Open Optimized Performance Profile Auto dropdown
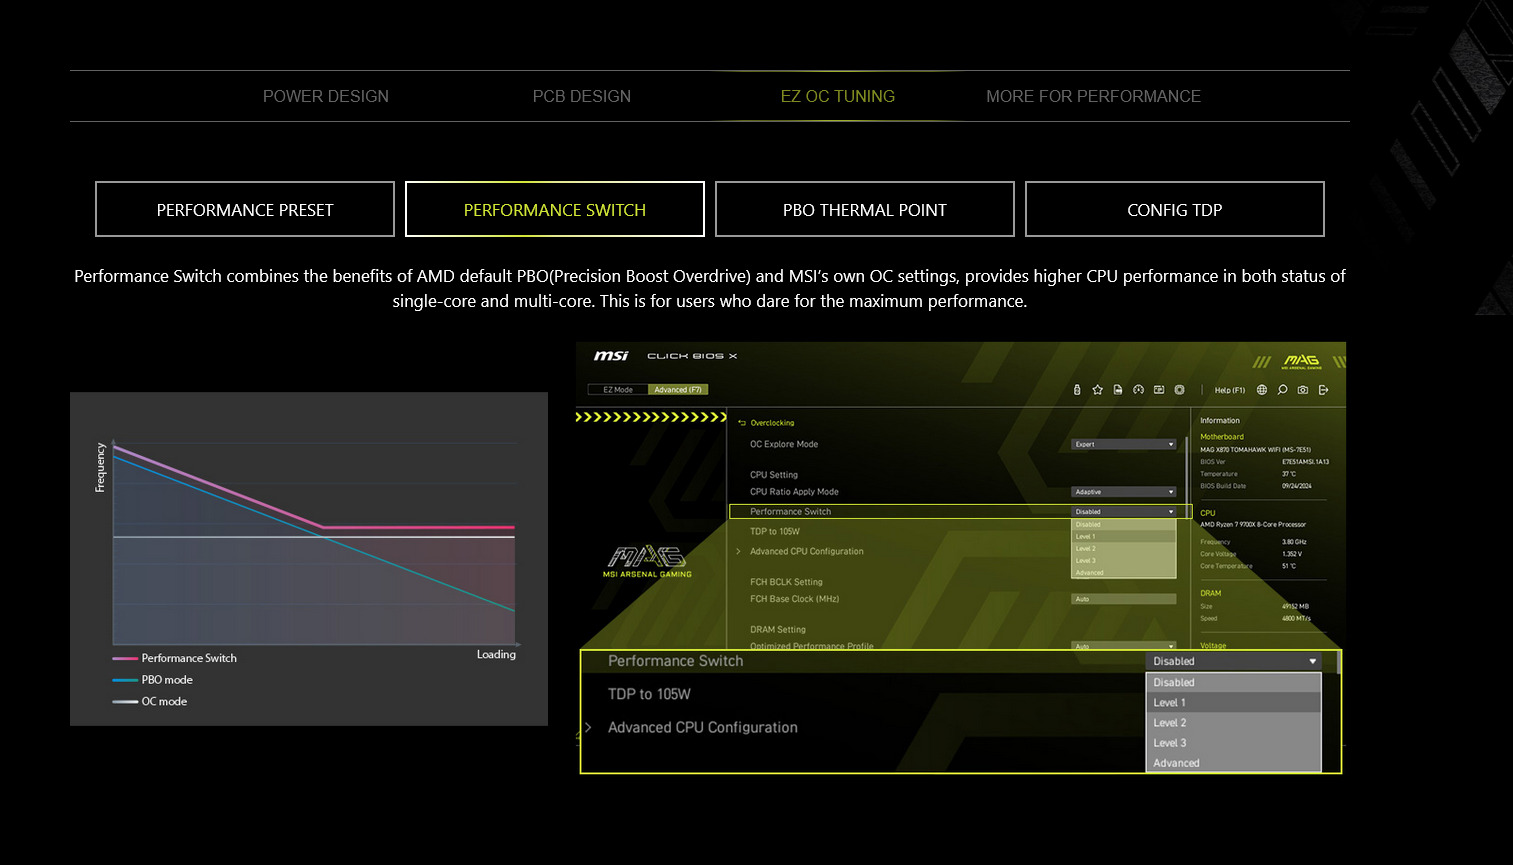The image size is (1513, 865). tap(1124, 646)
